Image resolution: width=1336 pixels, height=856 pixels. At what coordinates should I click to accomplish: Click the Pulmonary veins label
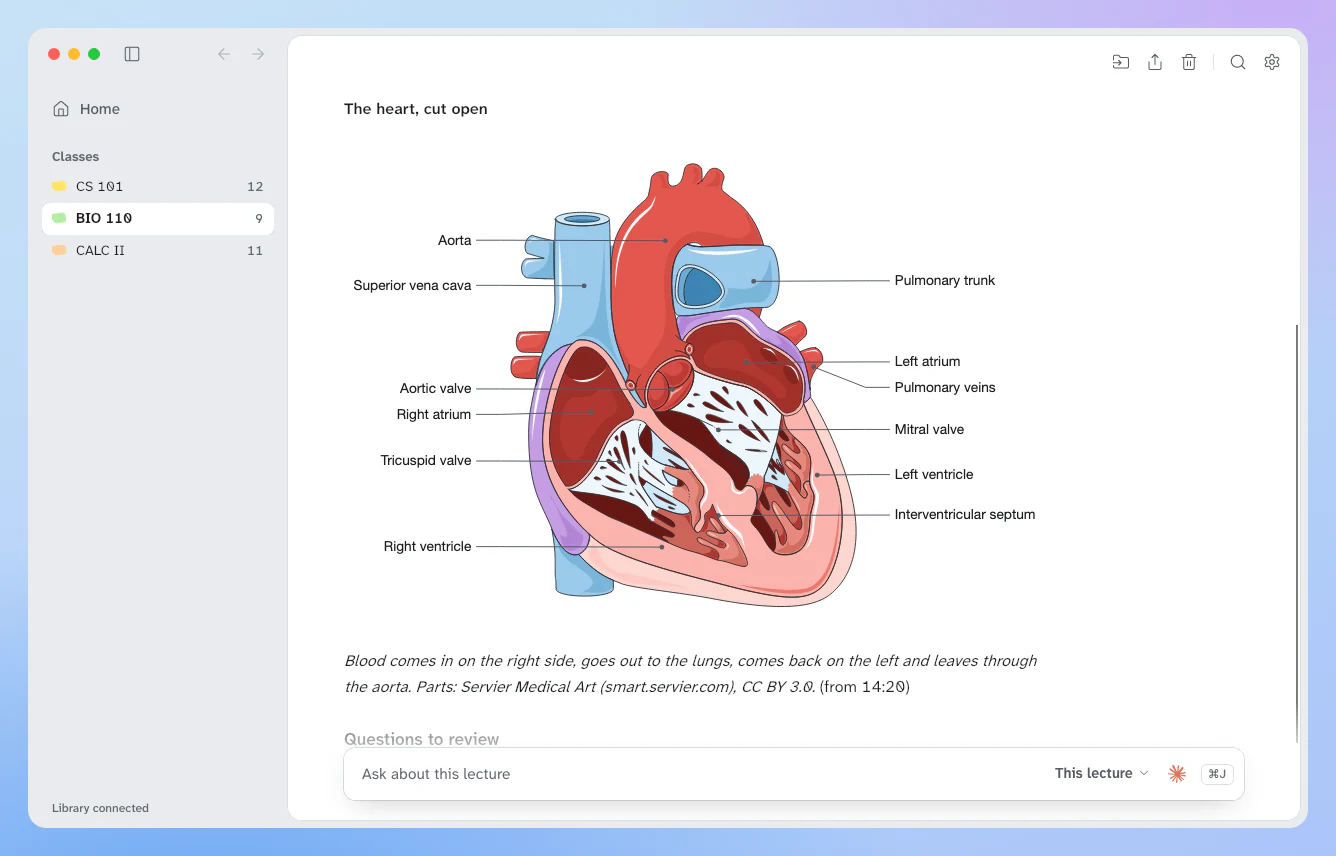(x=945, y=387)
